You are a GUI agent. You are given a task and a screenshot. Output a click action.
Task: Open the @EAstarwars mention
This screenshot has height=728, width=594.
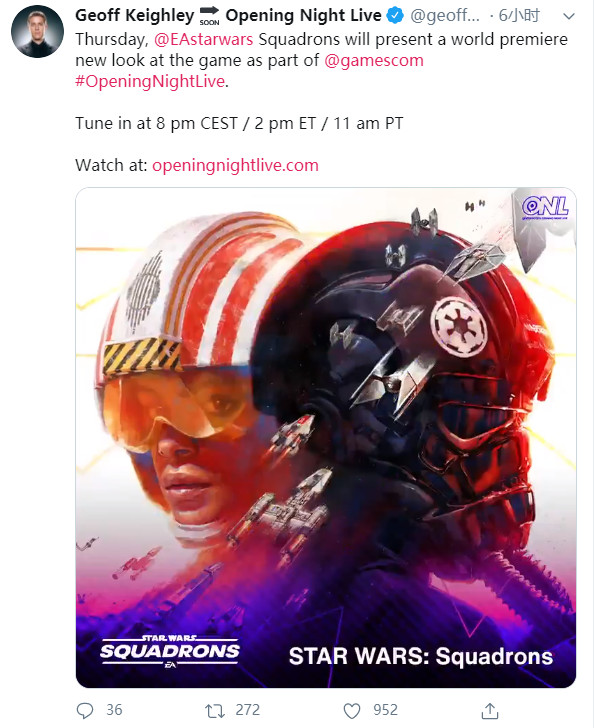click(203, 39)
